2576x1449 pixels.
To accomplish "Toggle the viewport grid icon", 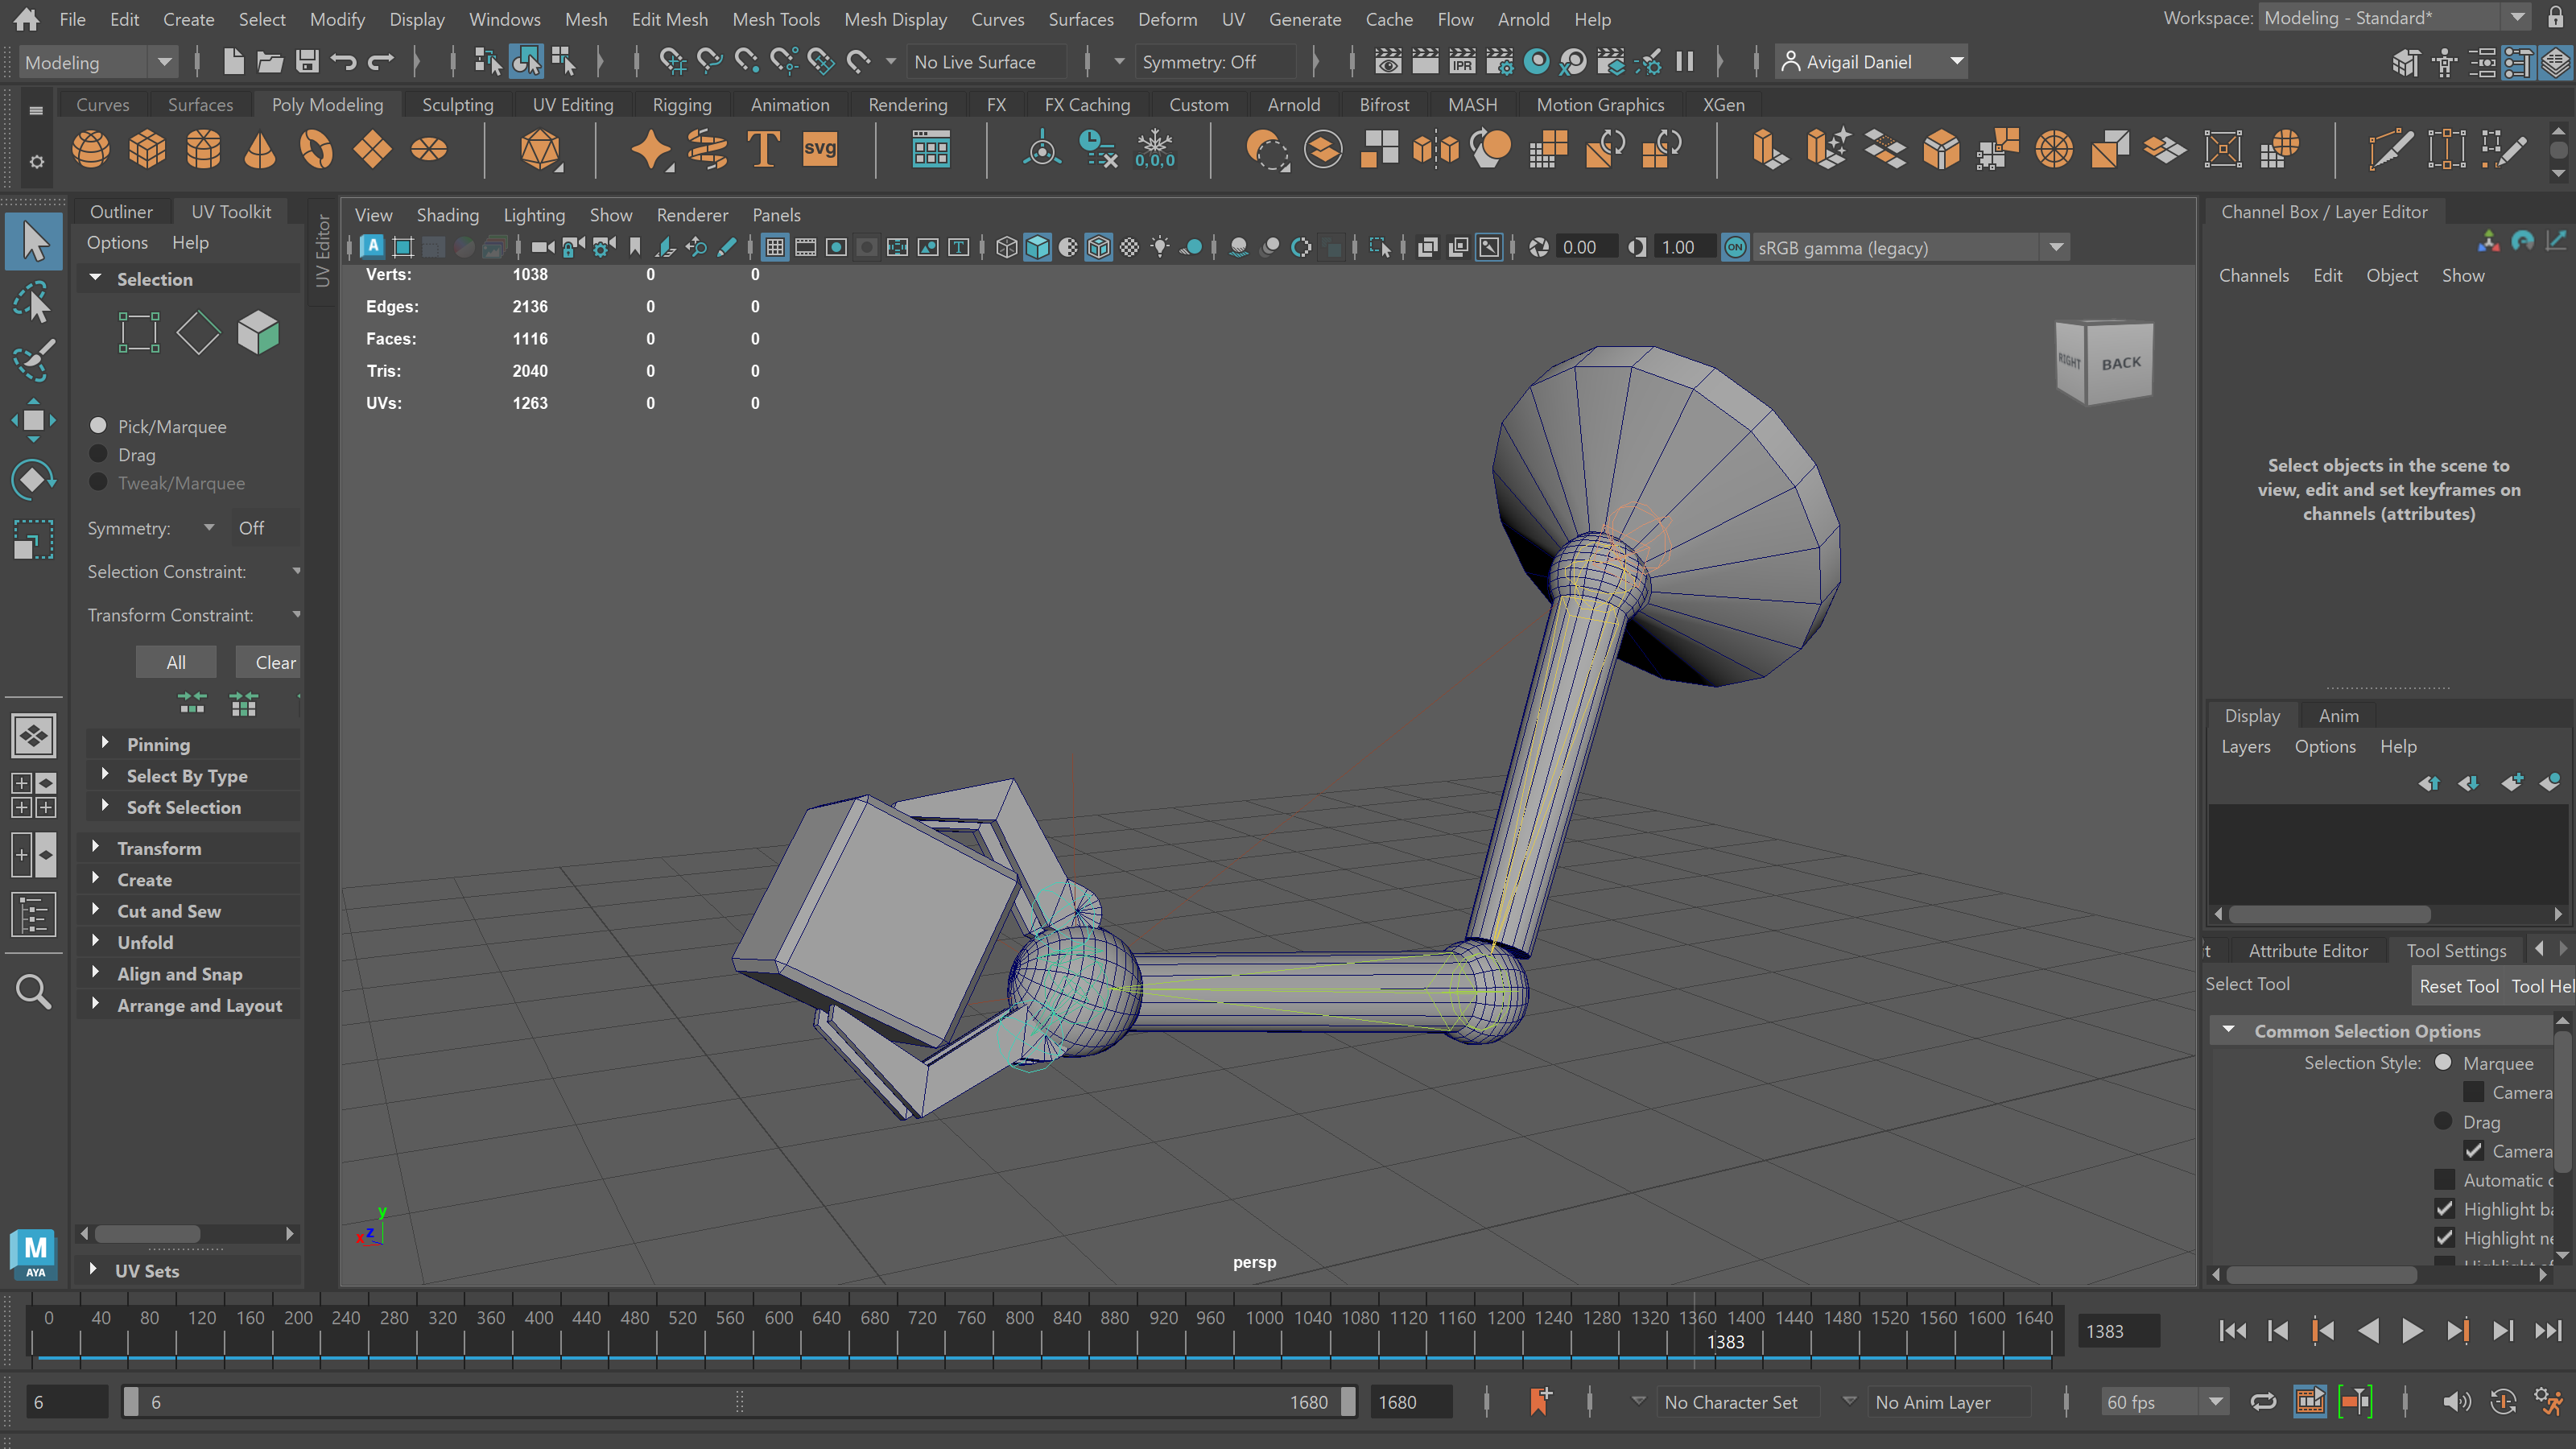I will click(x=775, y=247).
